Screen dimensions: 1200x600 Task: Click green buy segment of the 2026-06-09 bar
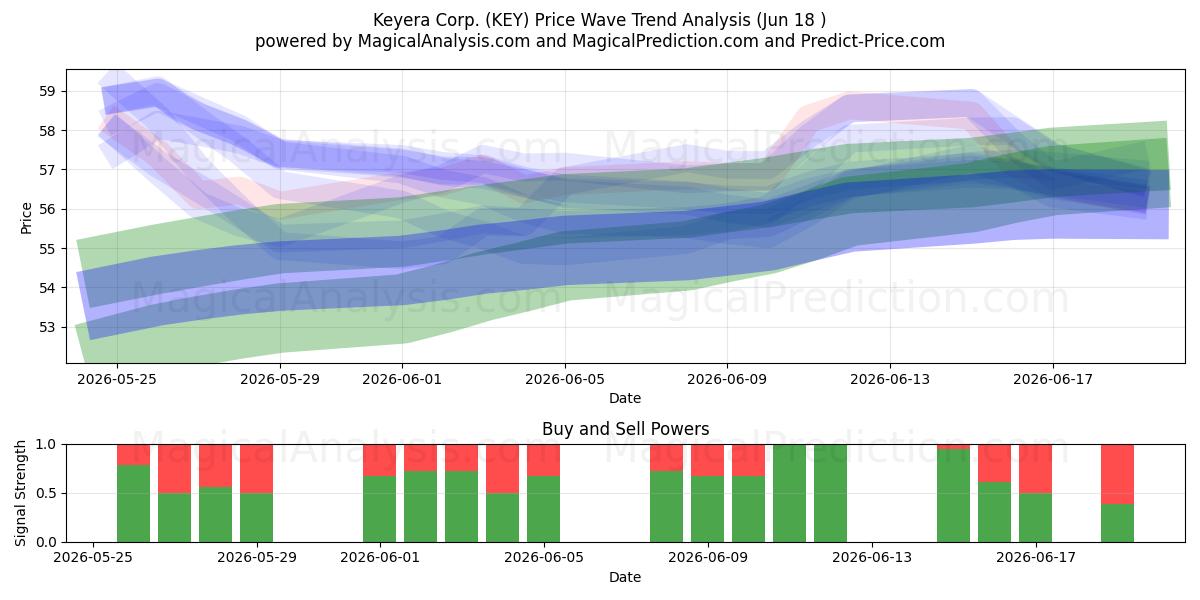pos(707,509)
